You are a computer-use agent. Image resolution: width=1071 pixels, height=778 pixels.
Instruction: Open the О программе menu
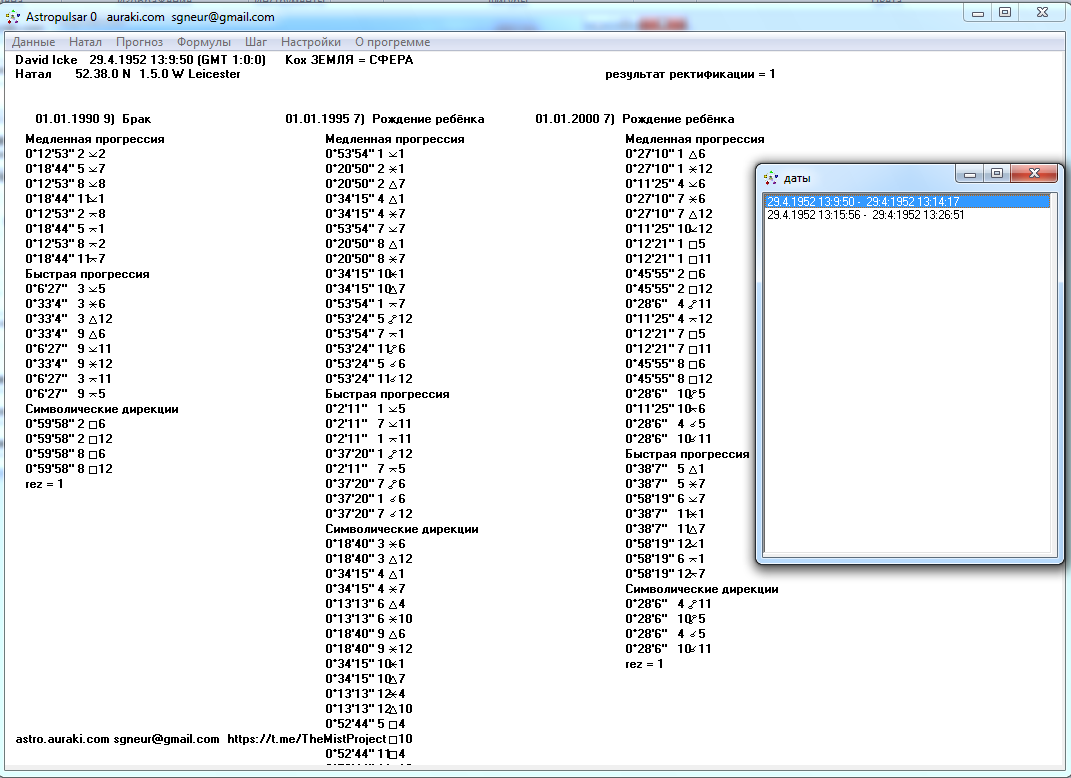tap(393, 42)
